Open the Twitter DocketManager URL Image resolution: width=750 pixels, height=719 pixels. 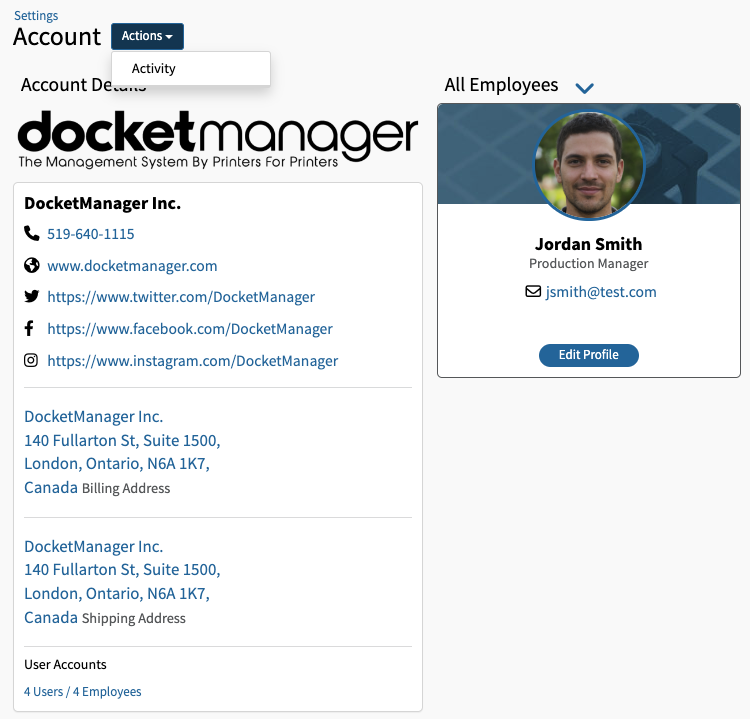coord(181,297)
